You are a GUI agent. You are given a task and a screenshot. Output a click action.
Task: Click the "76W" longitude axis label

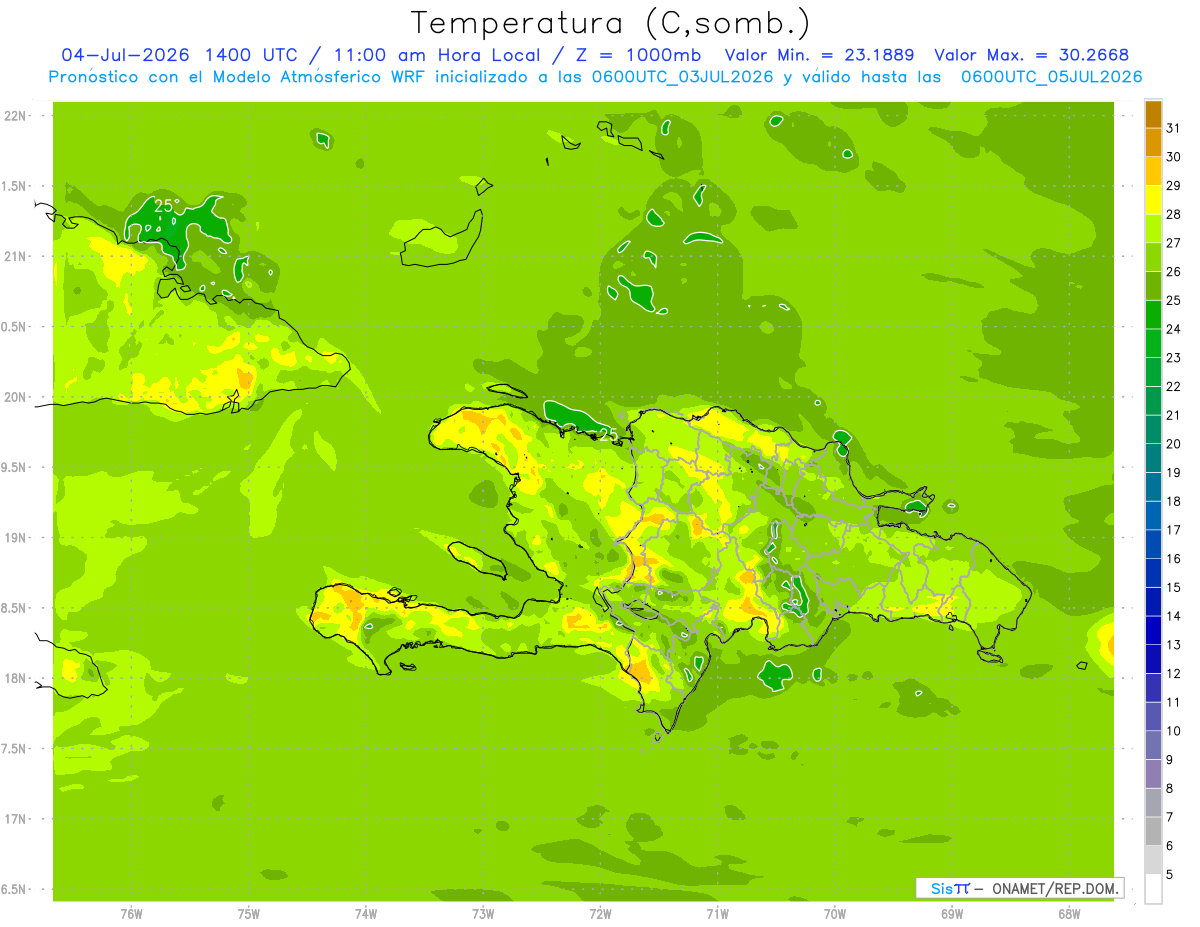(131, 914)
